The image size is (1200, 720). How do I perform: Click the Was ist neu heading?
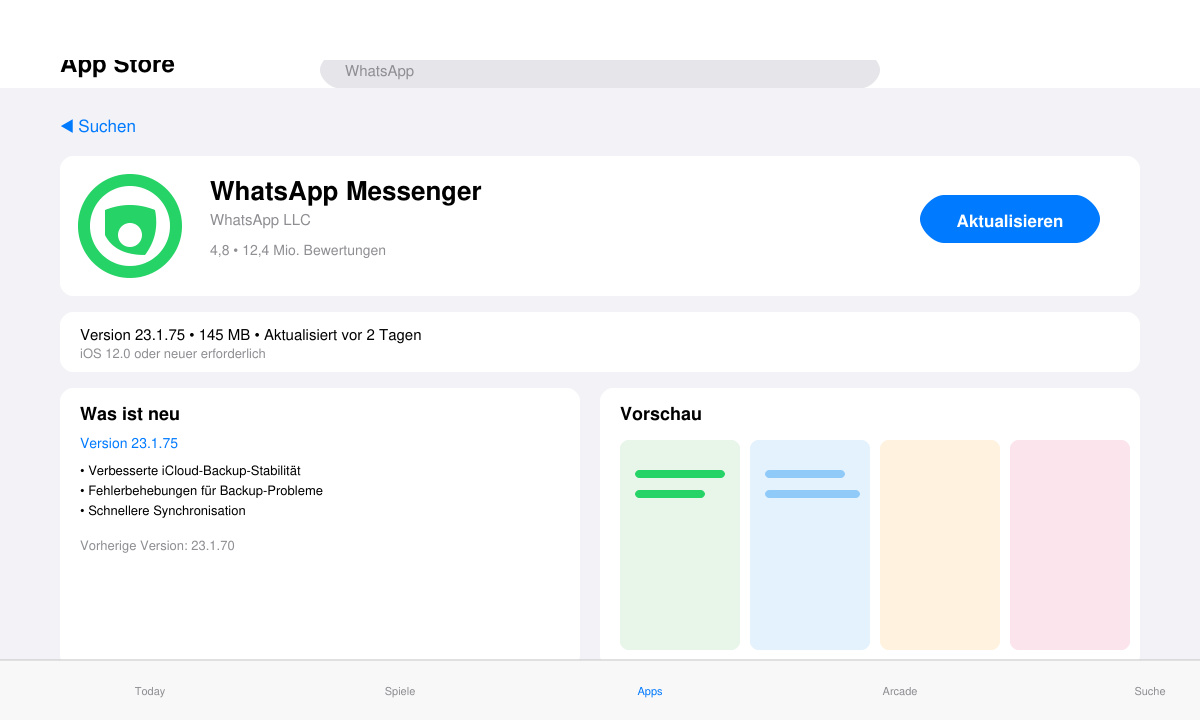point(130,414)
